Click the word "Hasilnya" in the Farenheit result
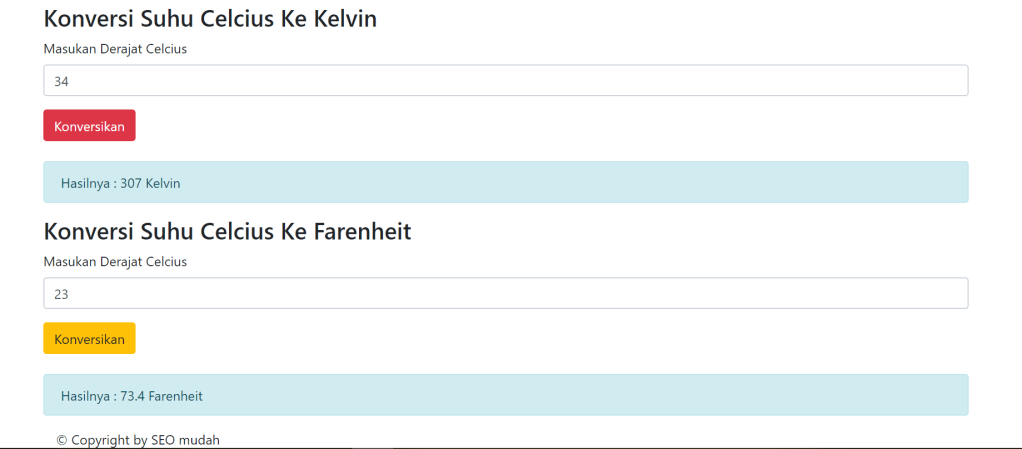Screen dimensions: 1022x449 (85, 397)
